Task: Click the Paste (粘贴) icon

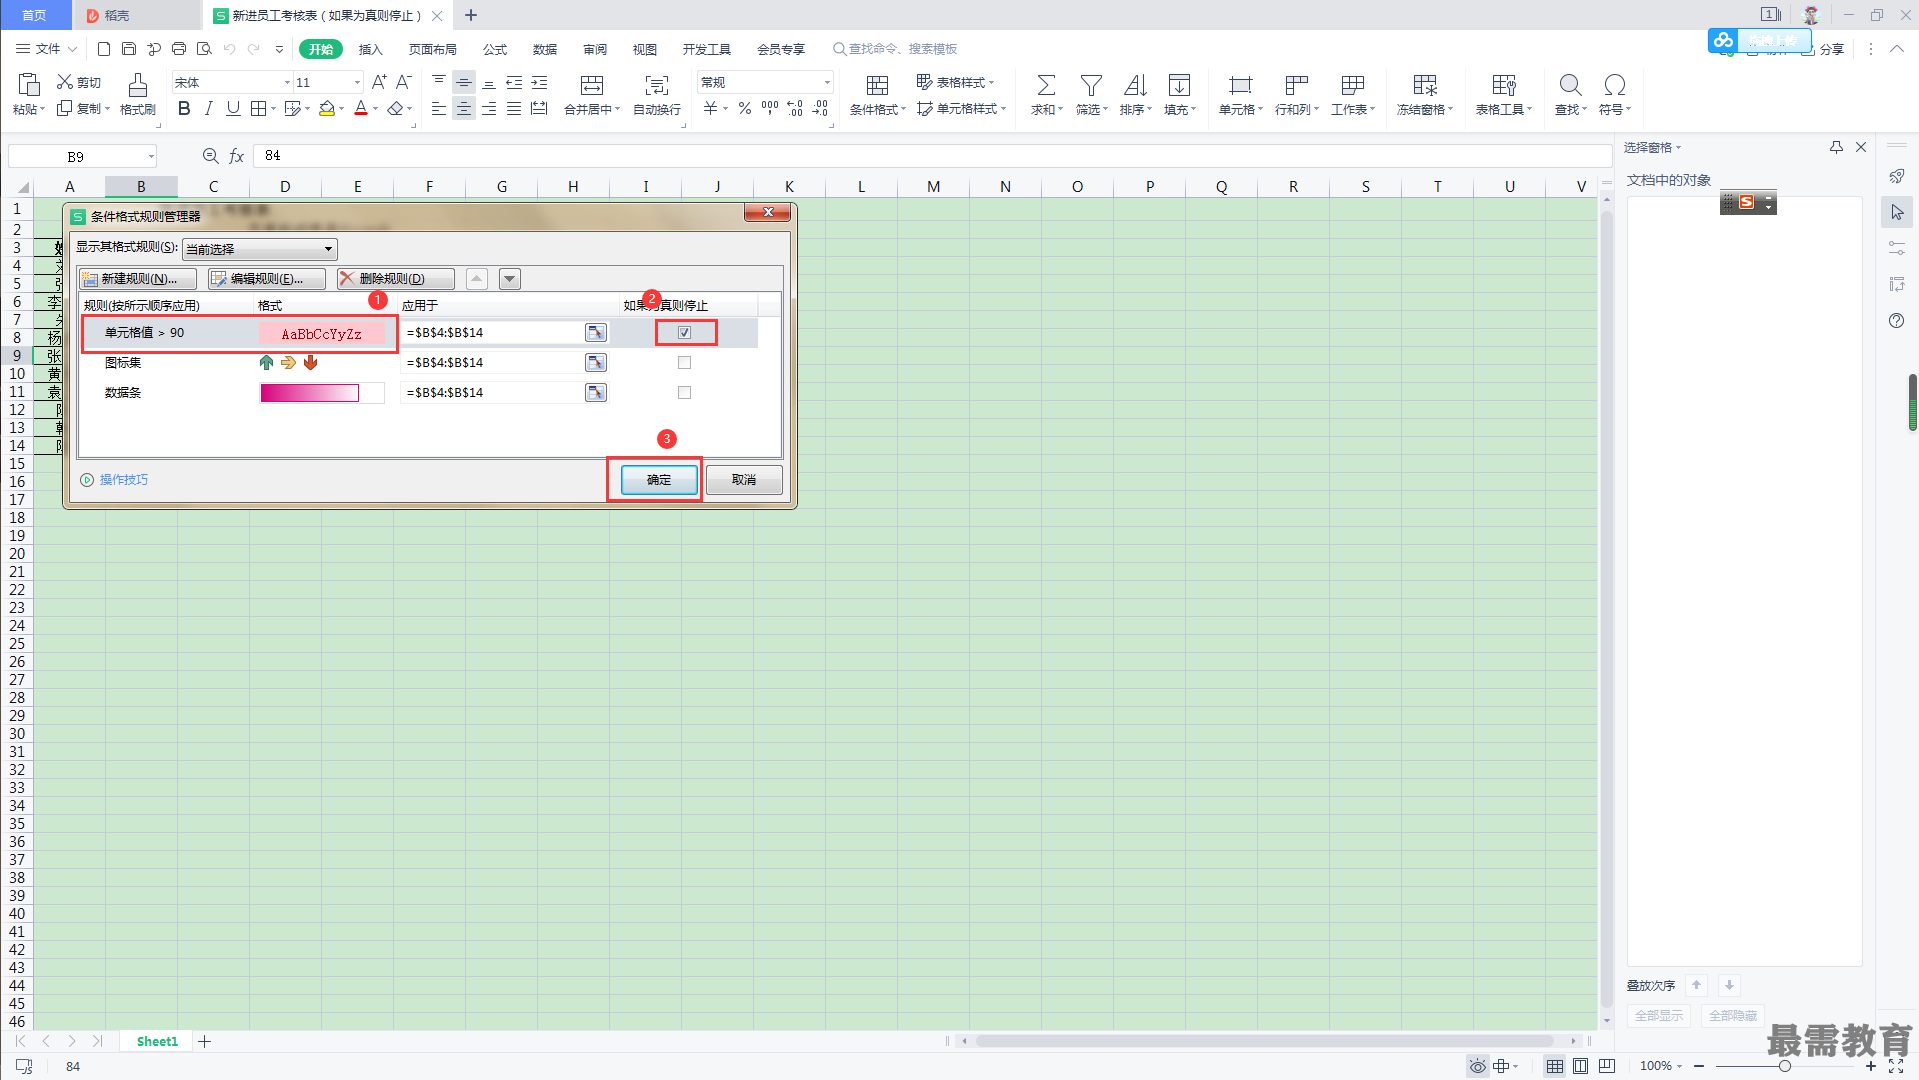Action: click(x=29, y=84)
